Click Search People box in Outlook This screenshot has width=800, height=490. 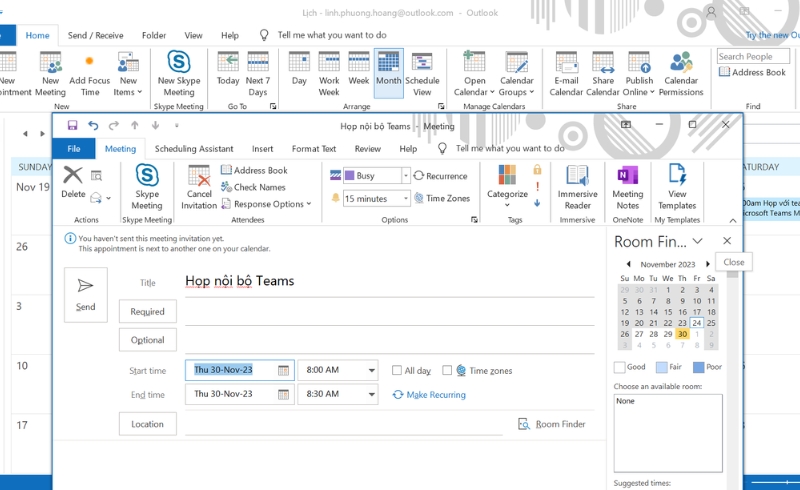753,56
